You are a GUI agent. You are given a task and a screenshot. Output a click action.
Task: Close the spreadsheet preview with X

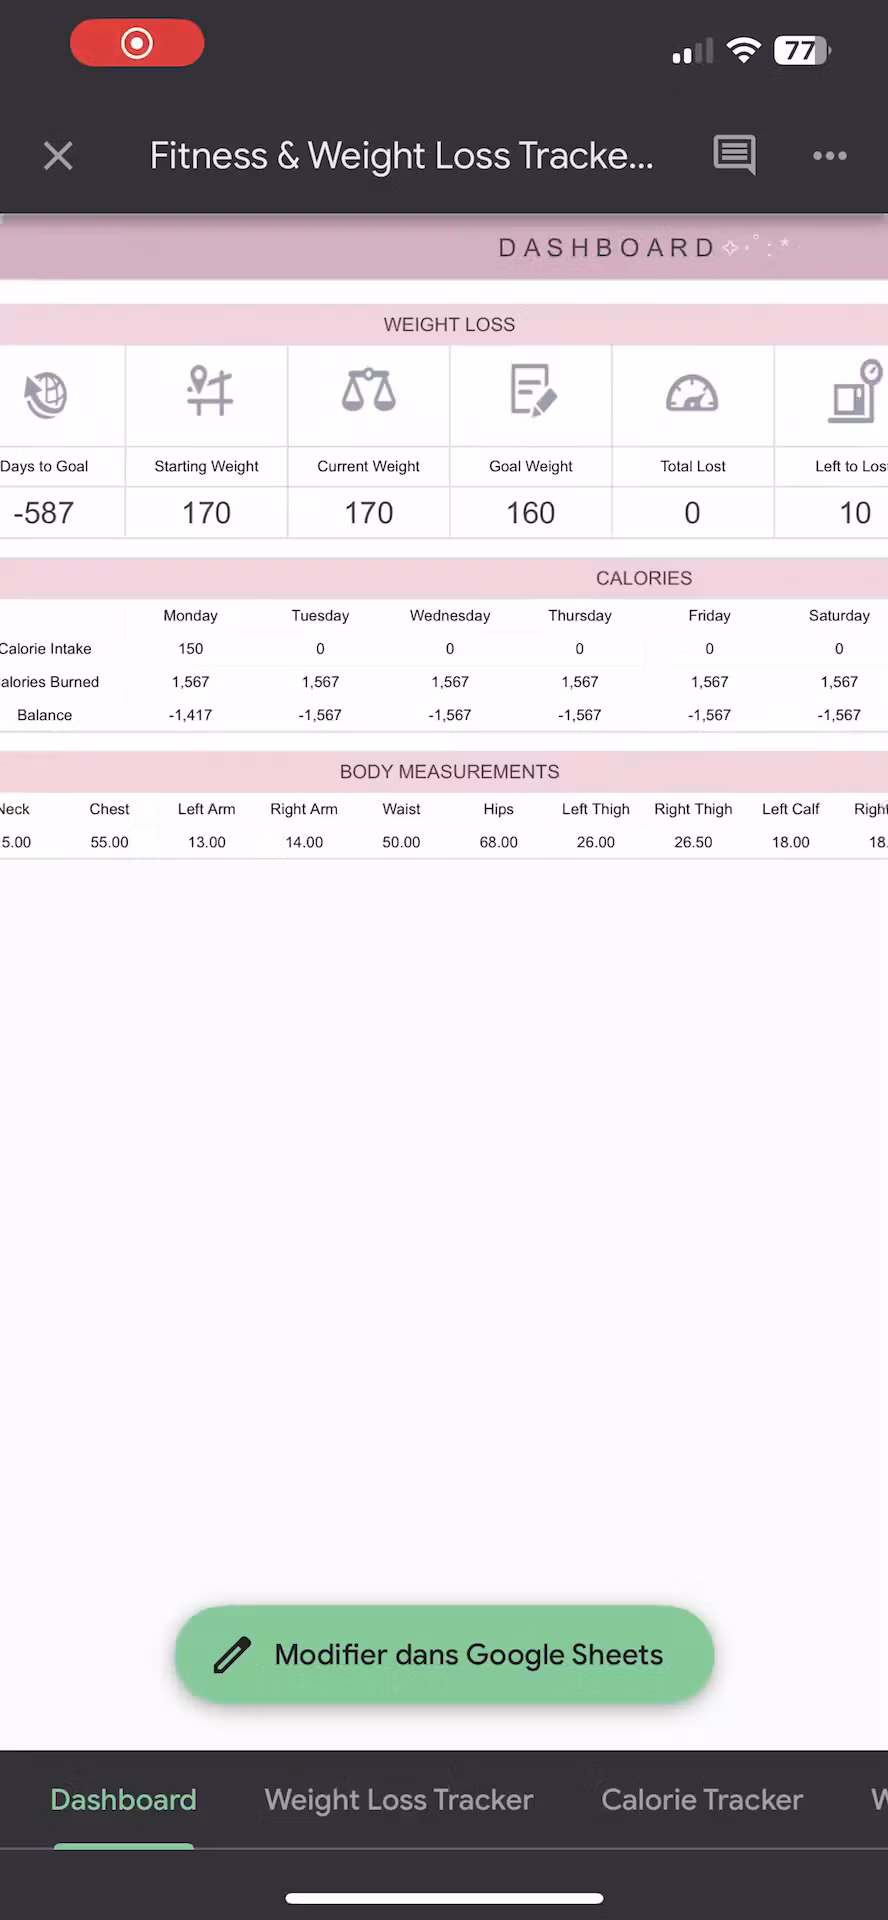58,156
